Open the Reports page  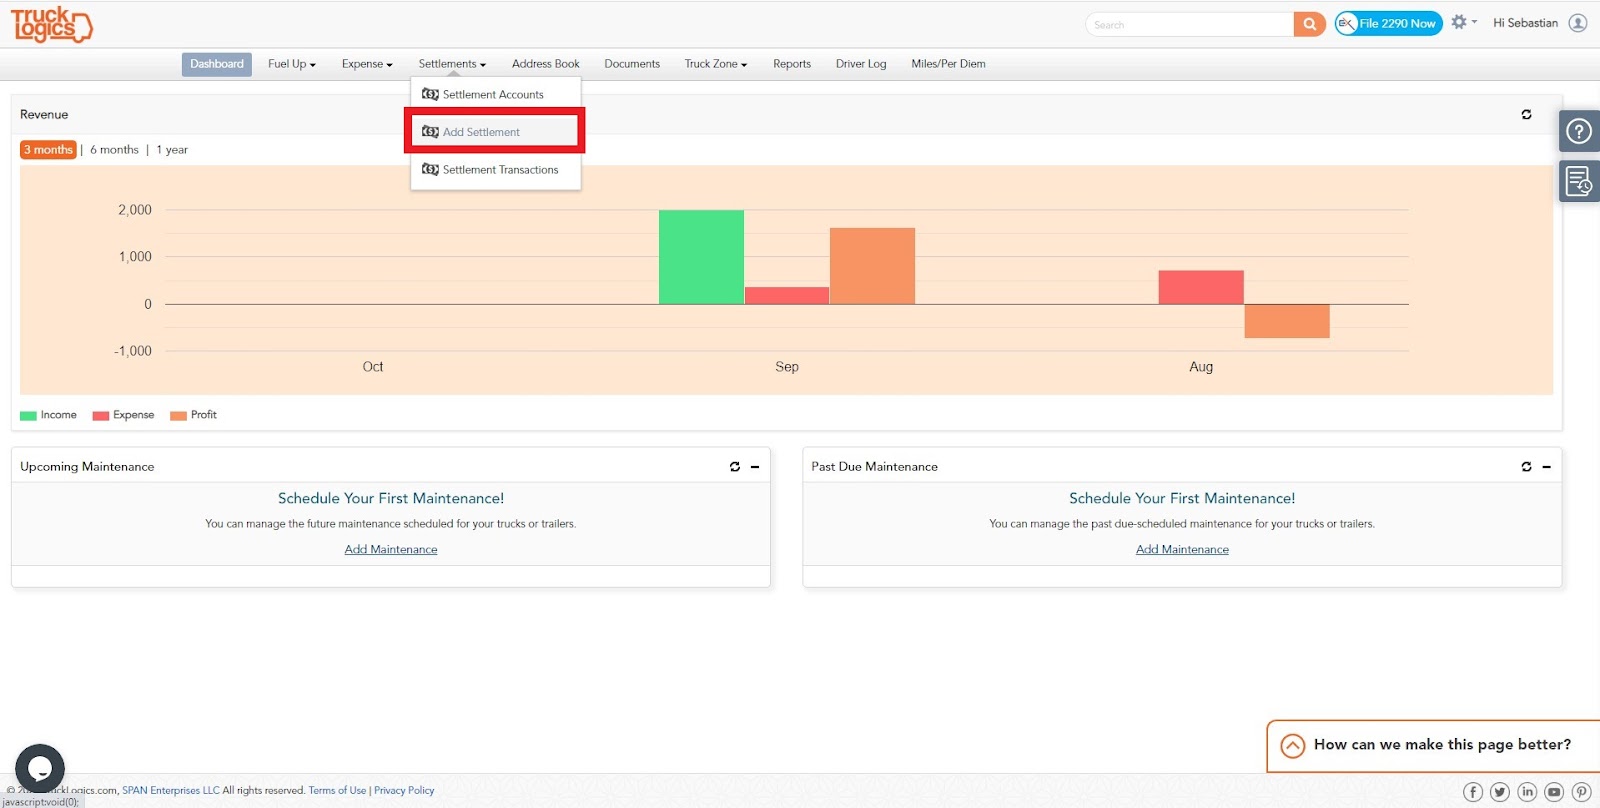coord(792,64)
